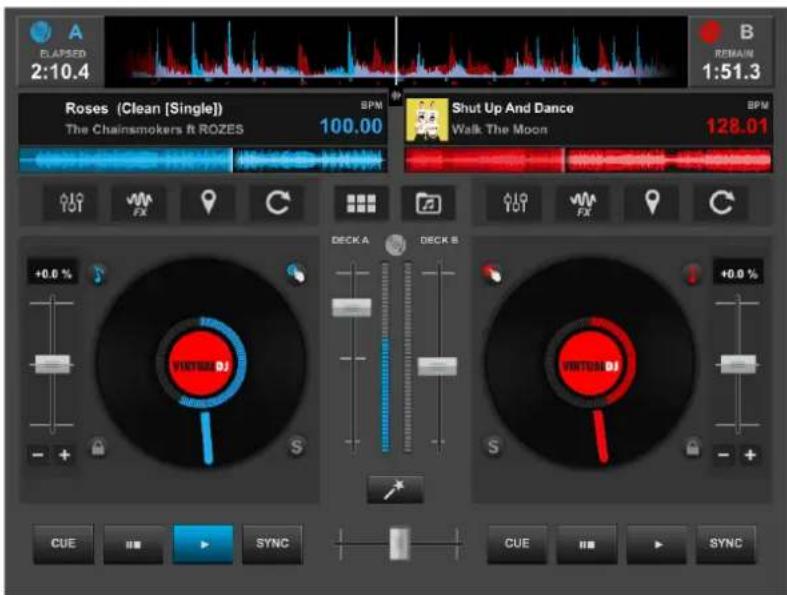Open the Deck A loop panel
Viewport: 787px width, 595px height.
[278, 203]
